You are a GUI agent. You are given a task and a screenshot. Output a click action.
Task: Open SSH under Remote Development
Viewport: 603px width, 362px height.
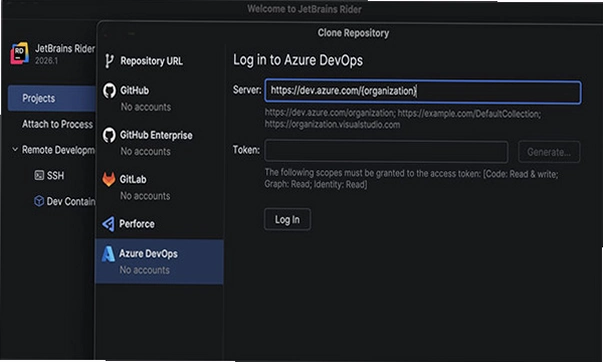click(x=55, y=176)
